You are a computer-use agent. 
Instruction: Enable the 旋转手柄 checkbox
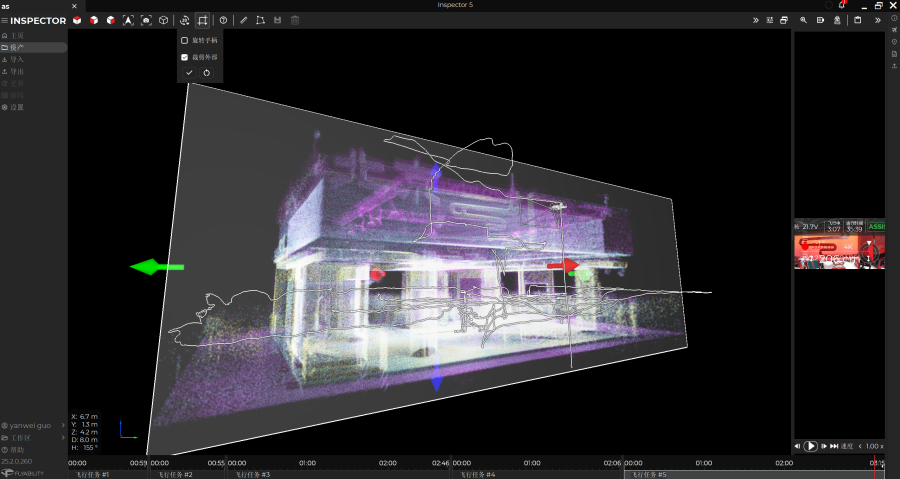185,40
